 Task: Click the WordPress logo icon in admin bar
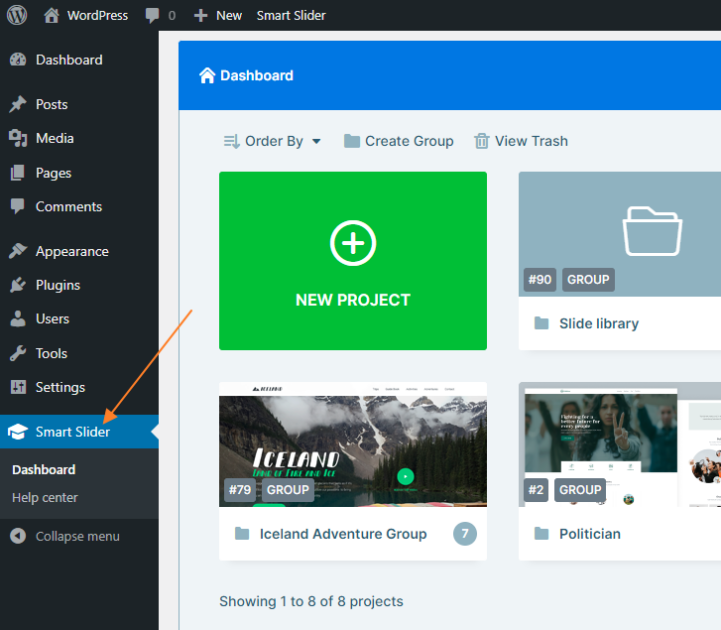tap(17, 15)
